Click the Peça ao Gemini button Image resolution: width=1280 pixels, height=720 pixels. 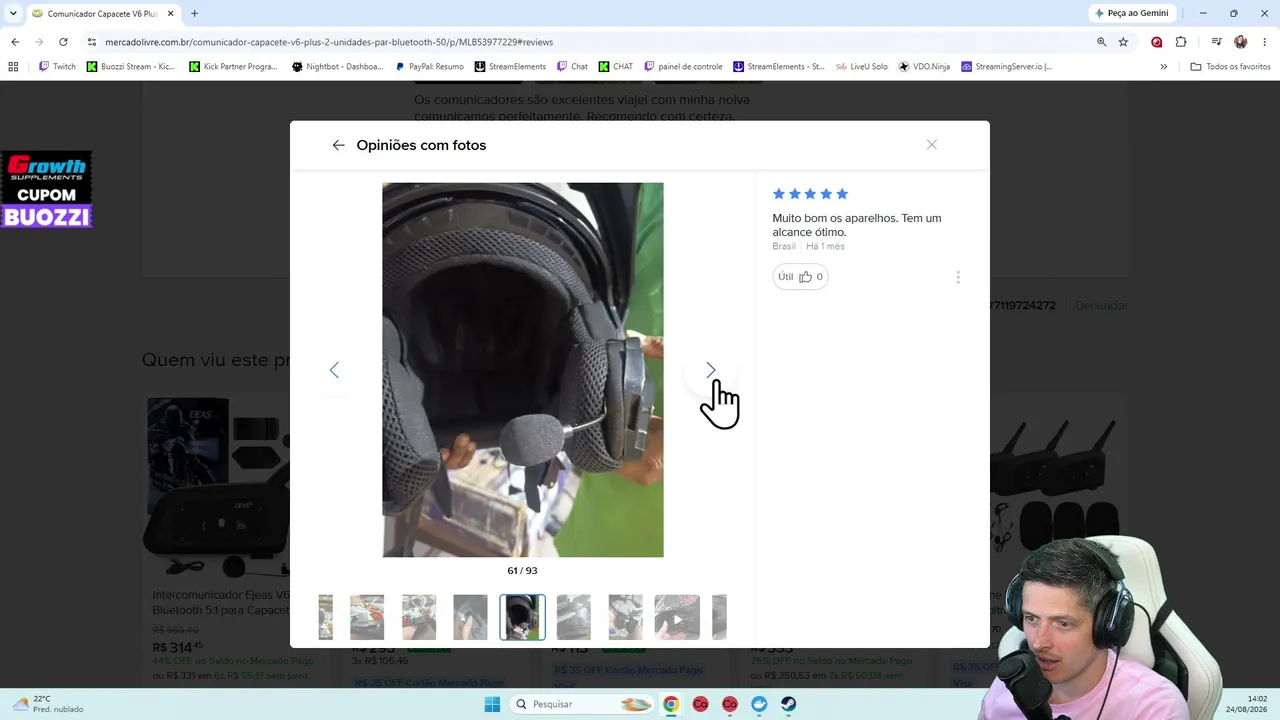[1131, 14]
